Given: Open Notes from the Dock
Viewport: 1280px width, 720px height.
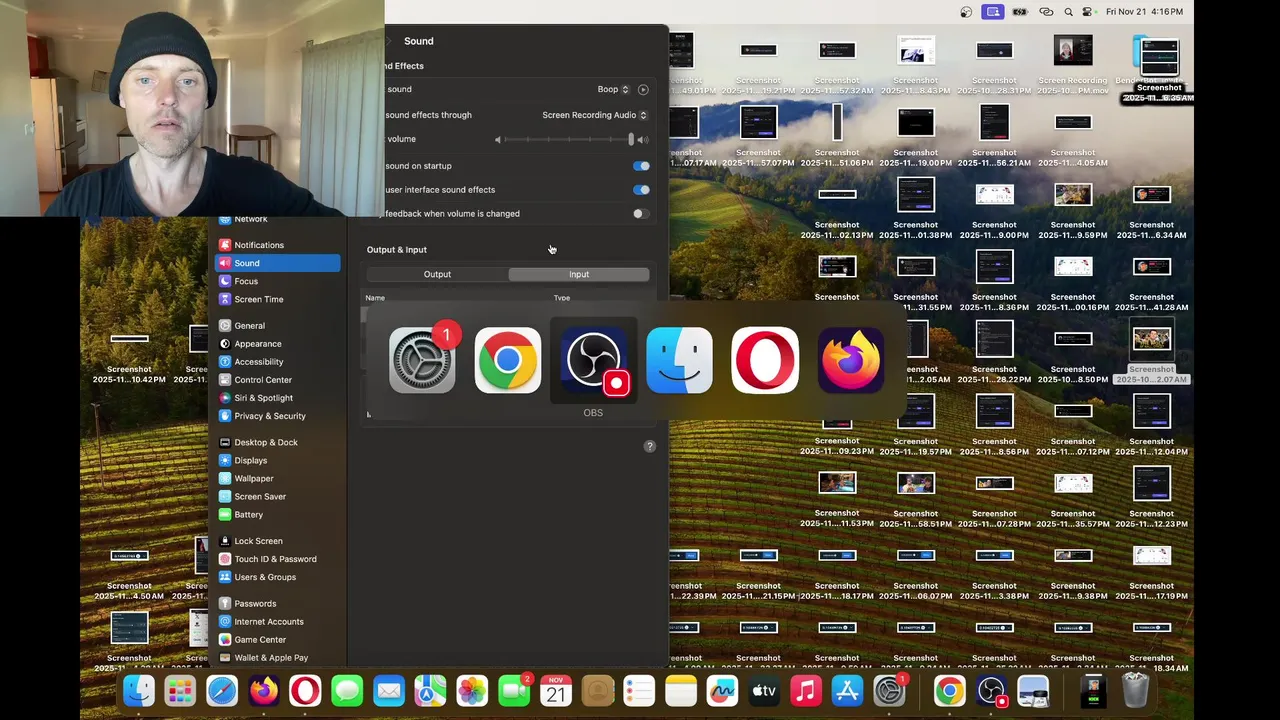Looking at the screenshot, I should [x=681, y=691].
